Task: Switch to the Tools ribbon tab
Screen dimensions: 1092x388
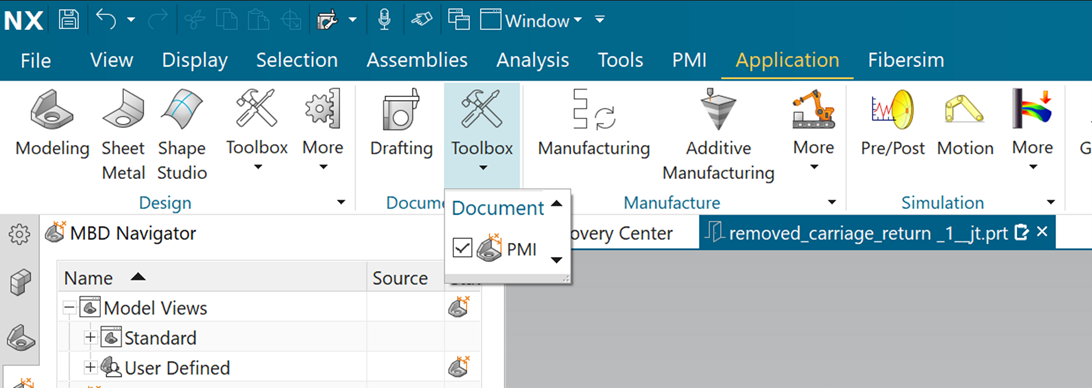Action: click(621, 61)
